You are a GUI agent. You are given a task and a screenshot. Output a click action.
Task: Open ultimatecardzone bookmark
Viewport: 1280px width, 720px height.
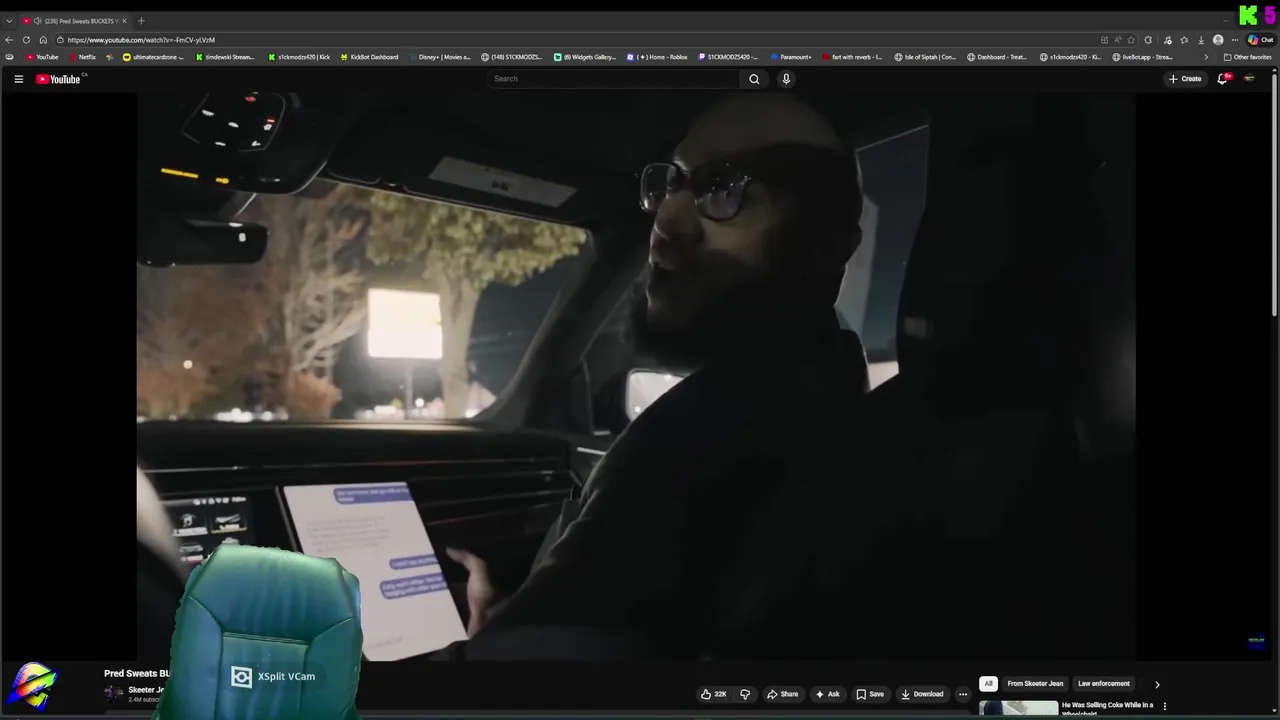[x=154, y=57]
